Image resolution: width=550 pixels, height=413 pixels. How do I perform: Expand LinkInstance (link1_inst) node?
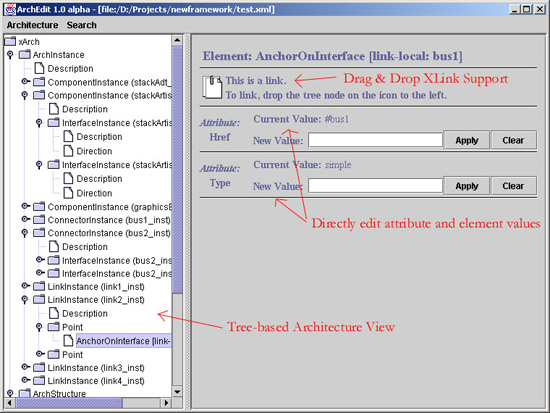25,286
